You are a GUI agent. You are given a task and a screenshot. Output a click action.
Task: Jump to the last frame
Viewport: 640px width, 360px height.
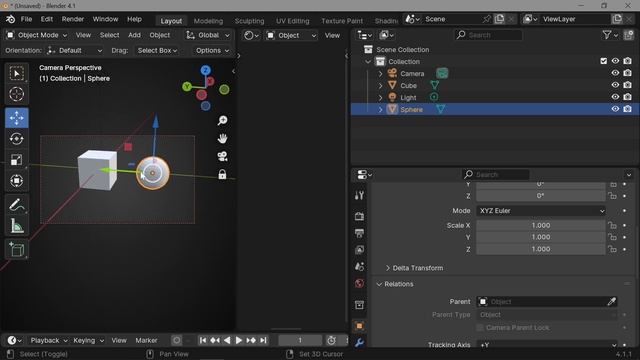264,340
